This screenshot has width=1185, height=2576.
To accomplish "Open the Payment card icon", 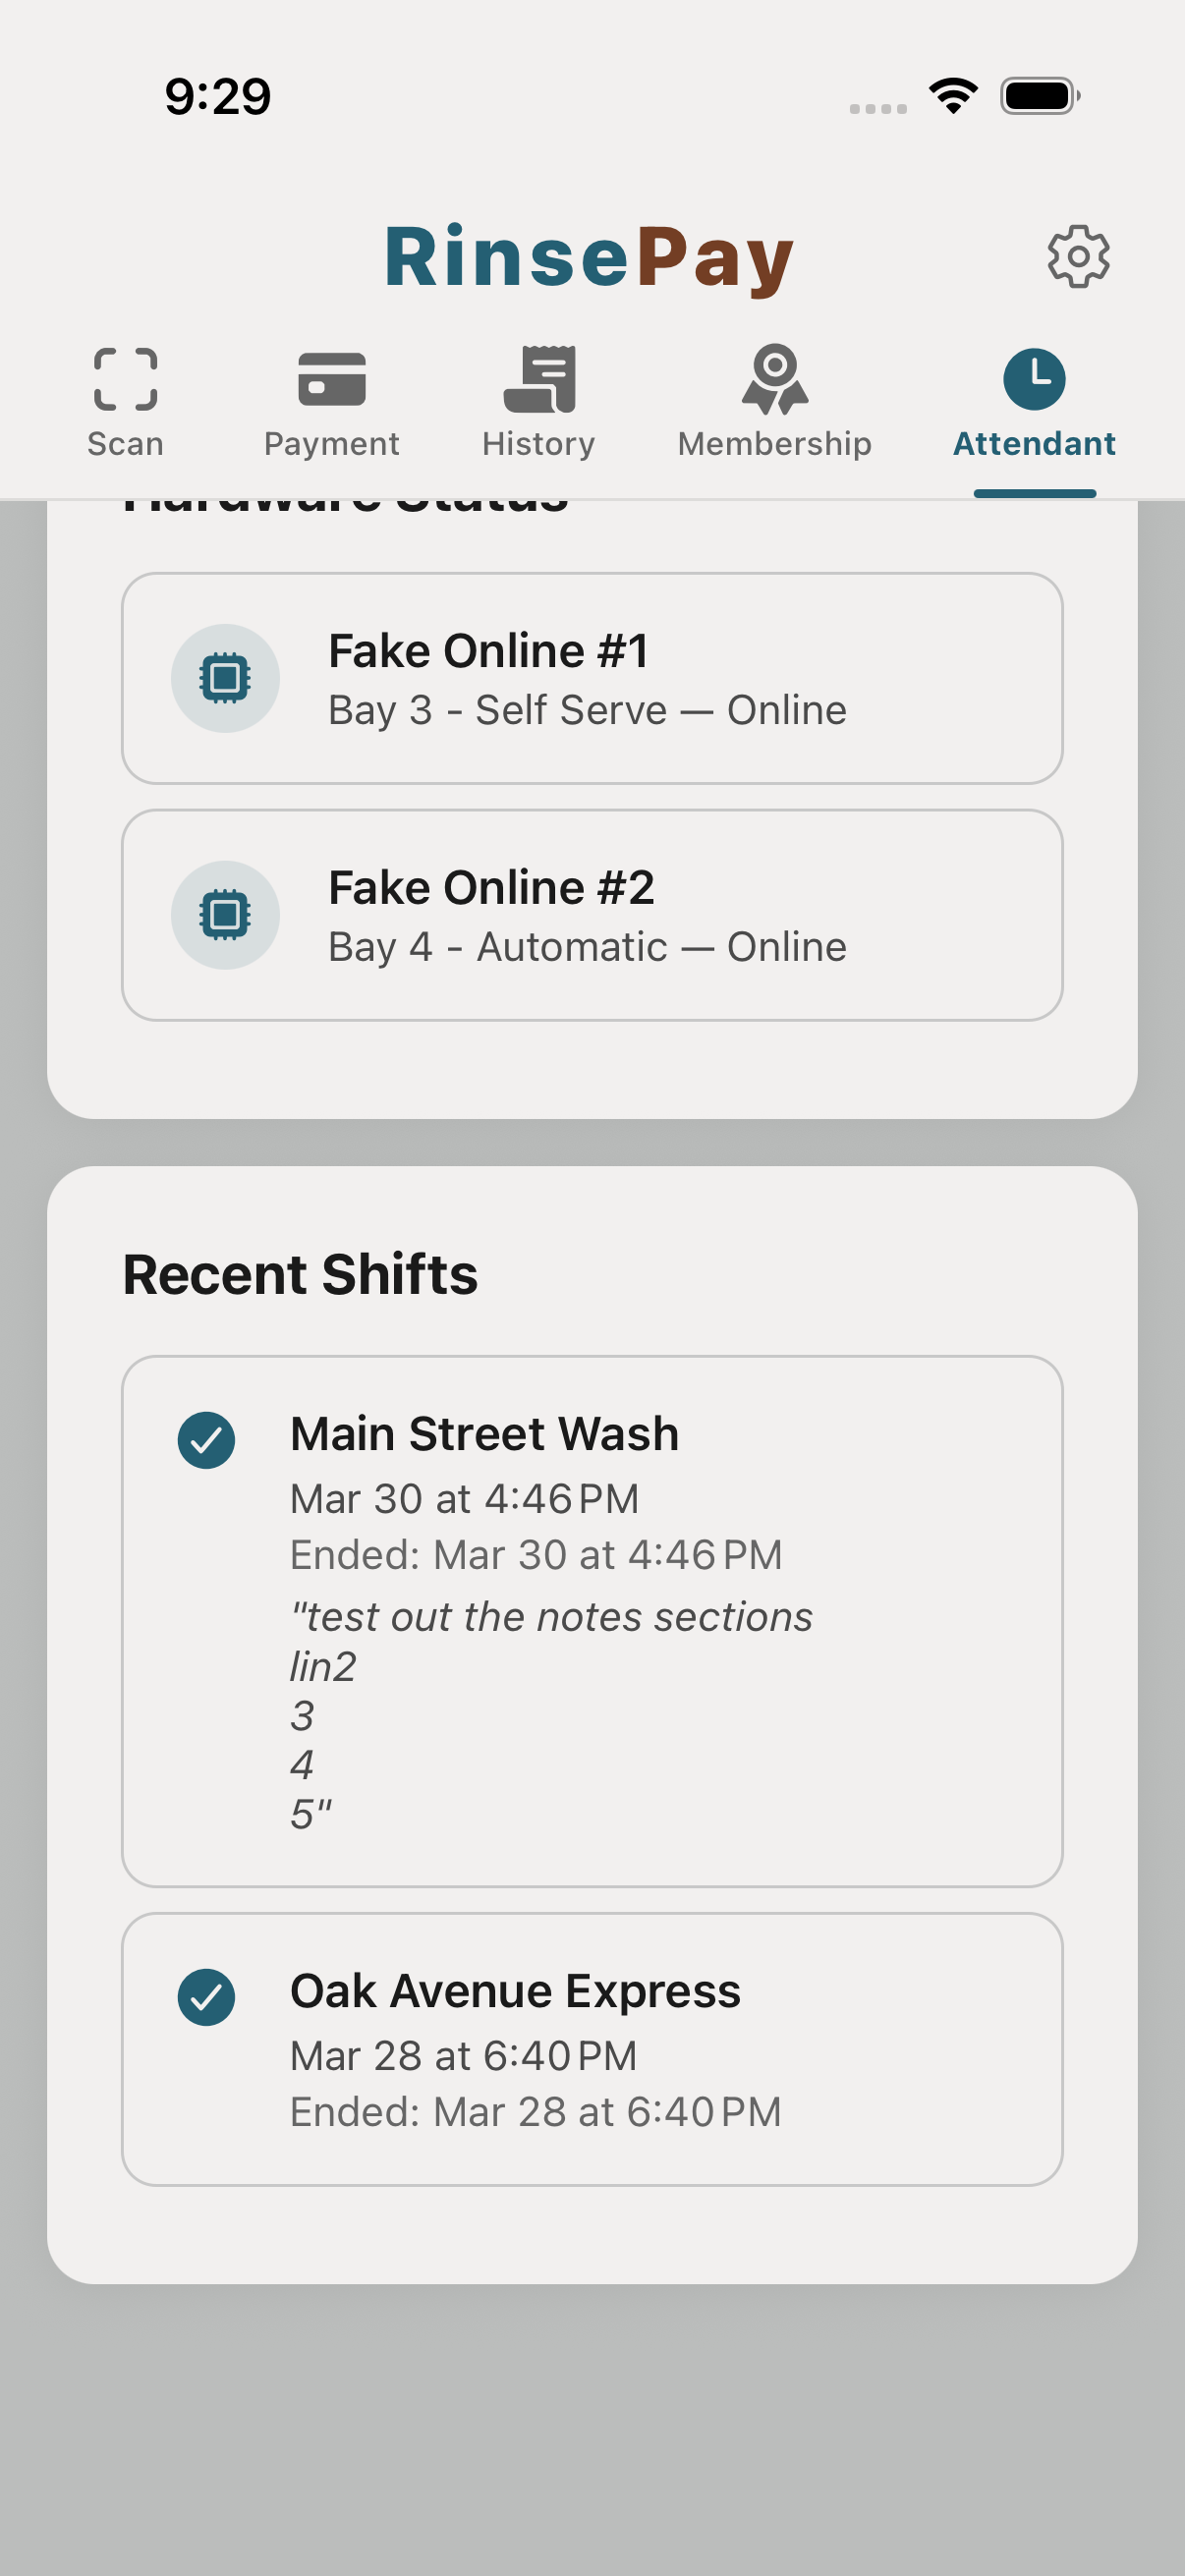I will tap(331, 380).
